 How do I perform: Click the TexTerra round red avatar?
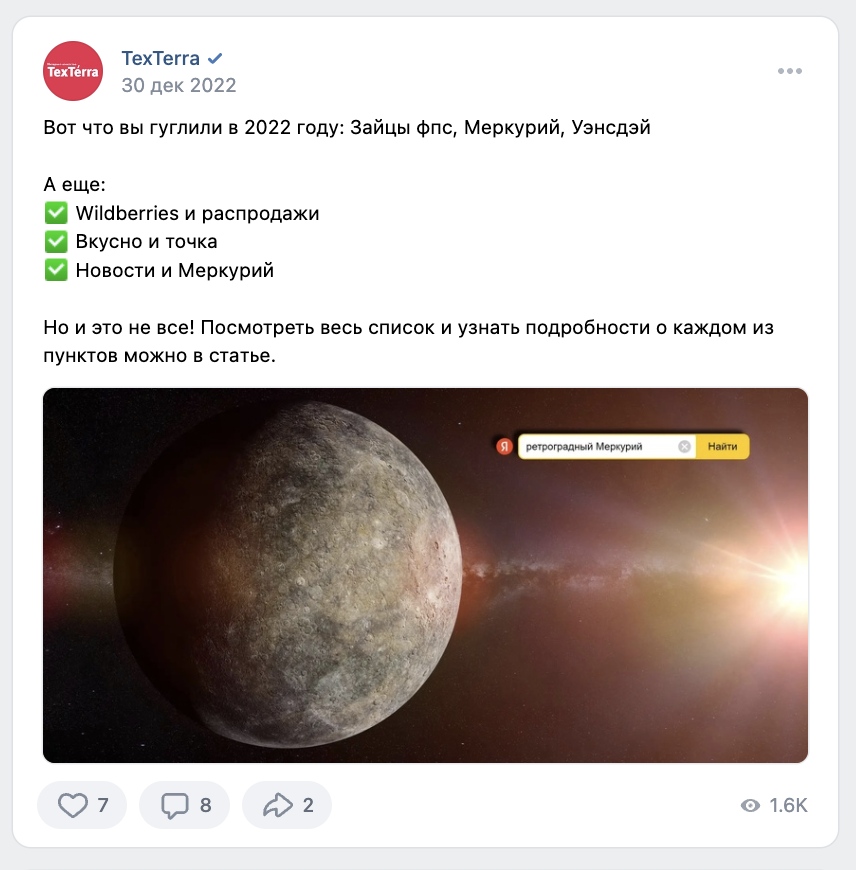(x=73, y=71)
